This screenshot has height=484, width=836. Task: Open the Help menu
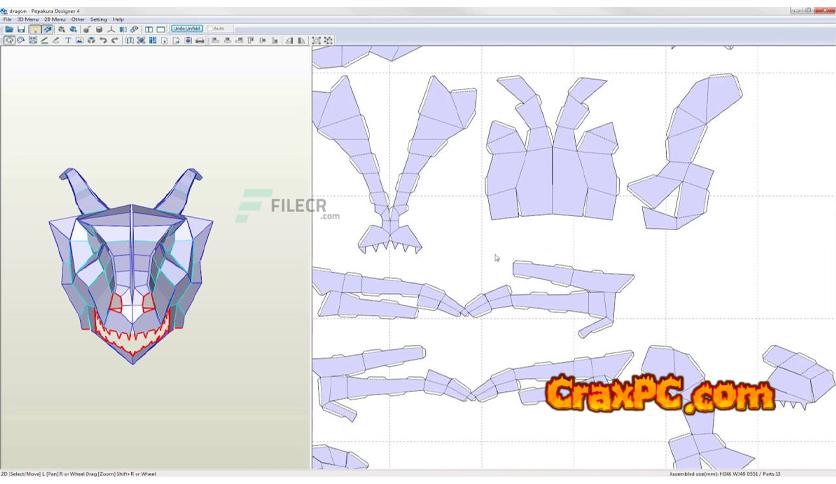coord(118,19)
